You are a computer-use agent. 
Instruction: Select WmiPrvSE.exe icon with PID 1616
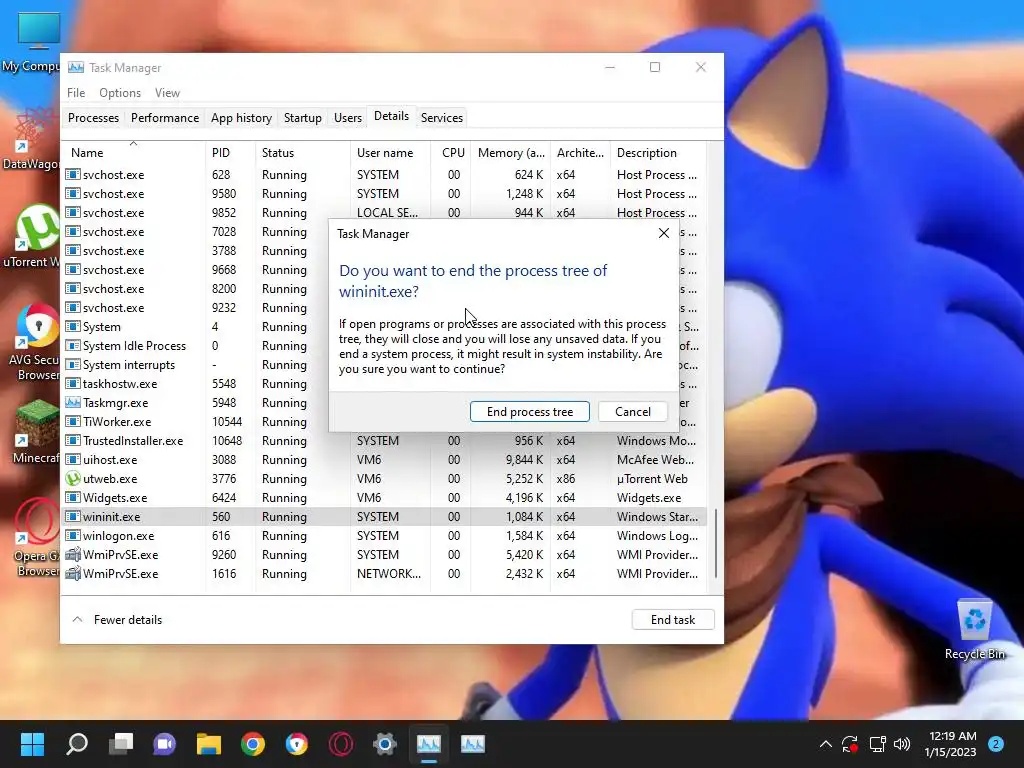click(72, 573)
